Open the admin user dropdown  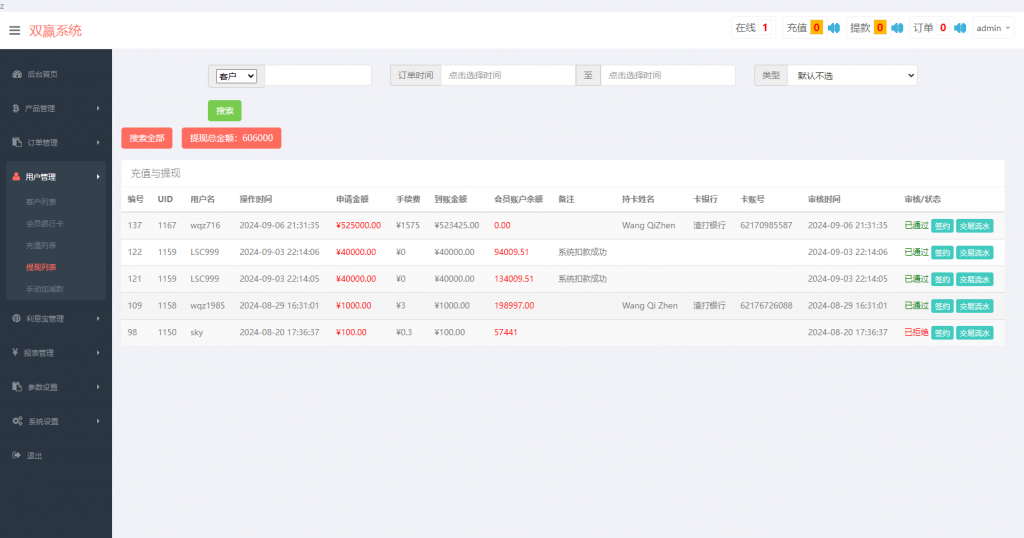(993, 28)
